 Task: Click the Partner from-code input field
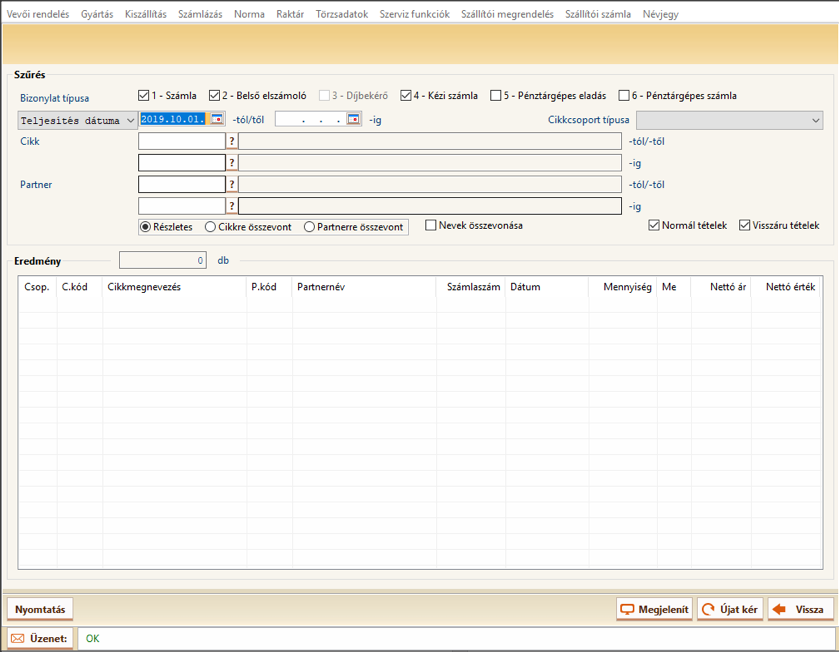click(182, 185)
